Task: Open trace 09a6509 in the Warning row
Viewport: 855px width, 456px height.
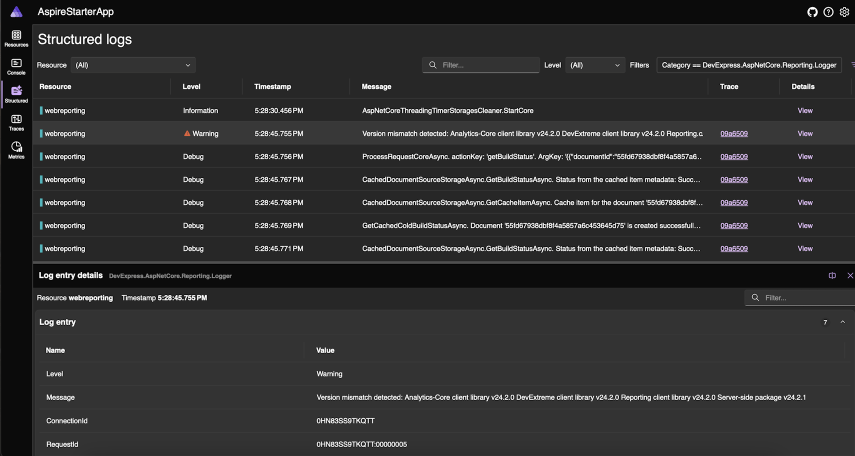Action: [734, 133]
